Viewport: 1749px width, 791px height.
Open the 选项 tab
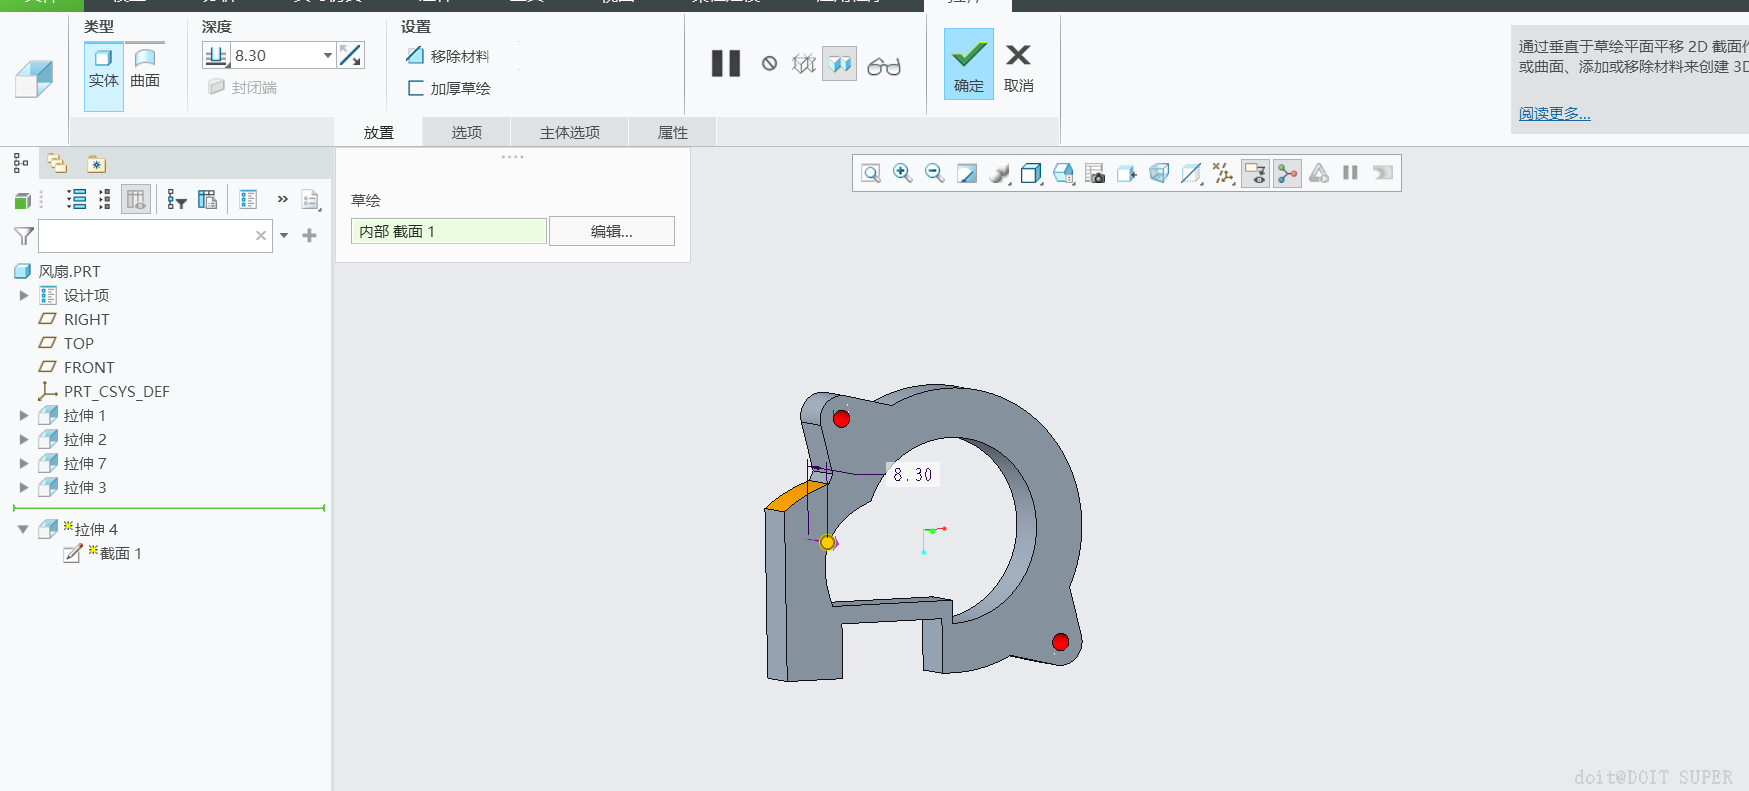coord(466,132)
